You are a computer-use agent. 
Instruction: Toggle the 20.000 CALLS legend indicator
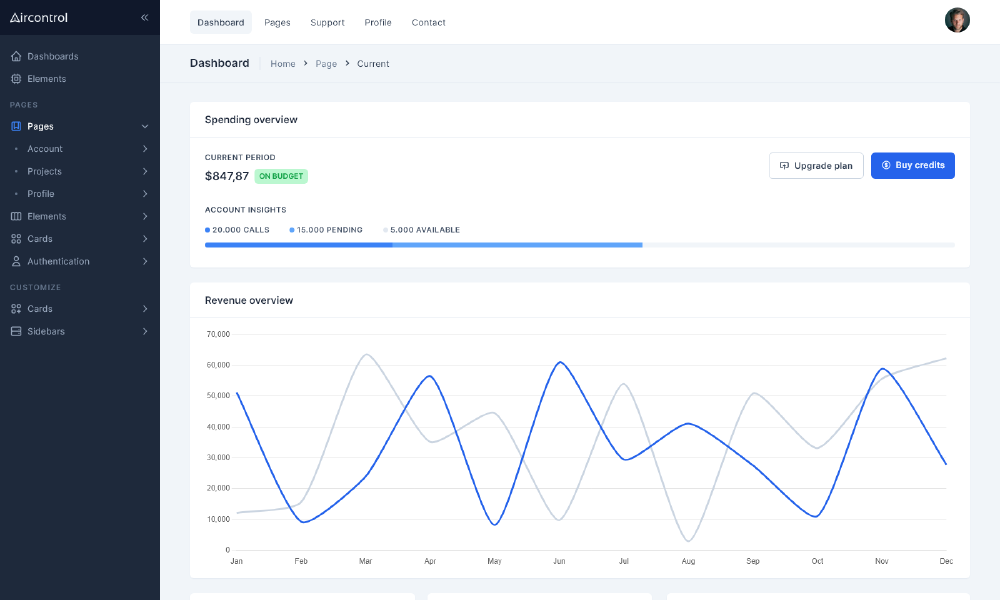tap(209, 229)
